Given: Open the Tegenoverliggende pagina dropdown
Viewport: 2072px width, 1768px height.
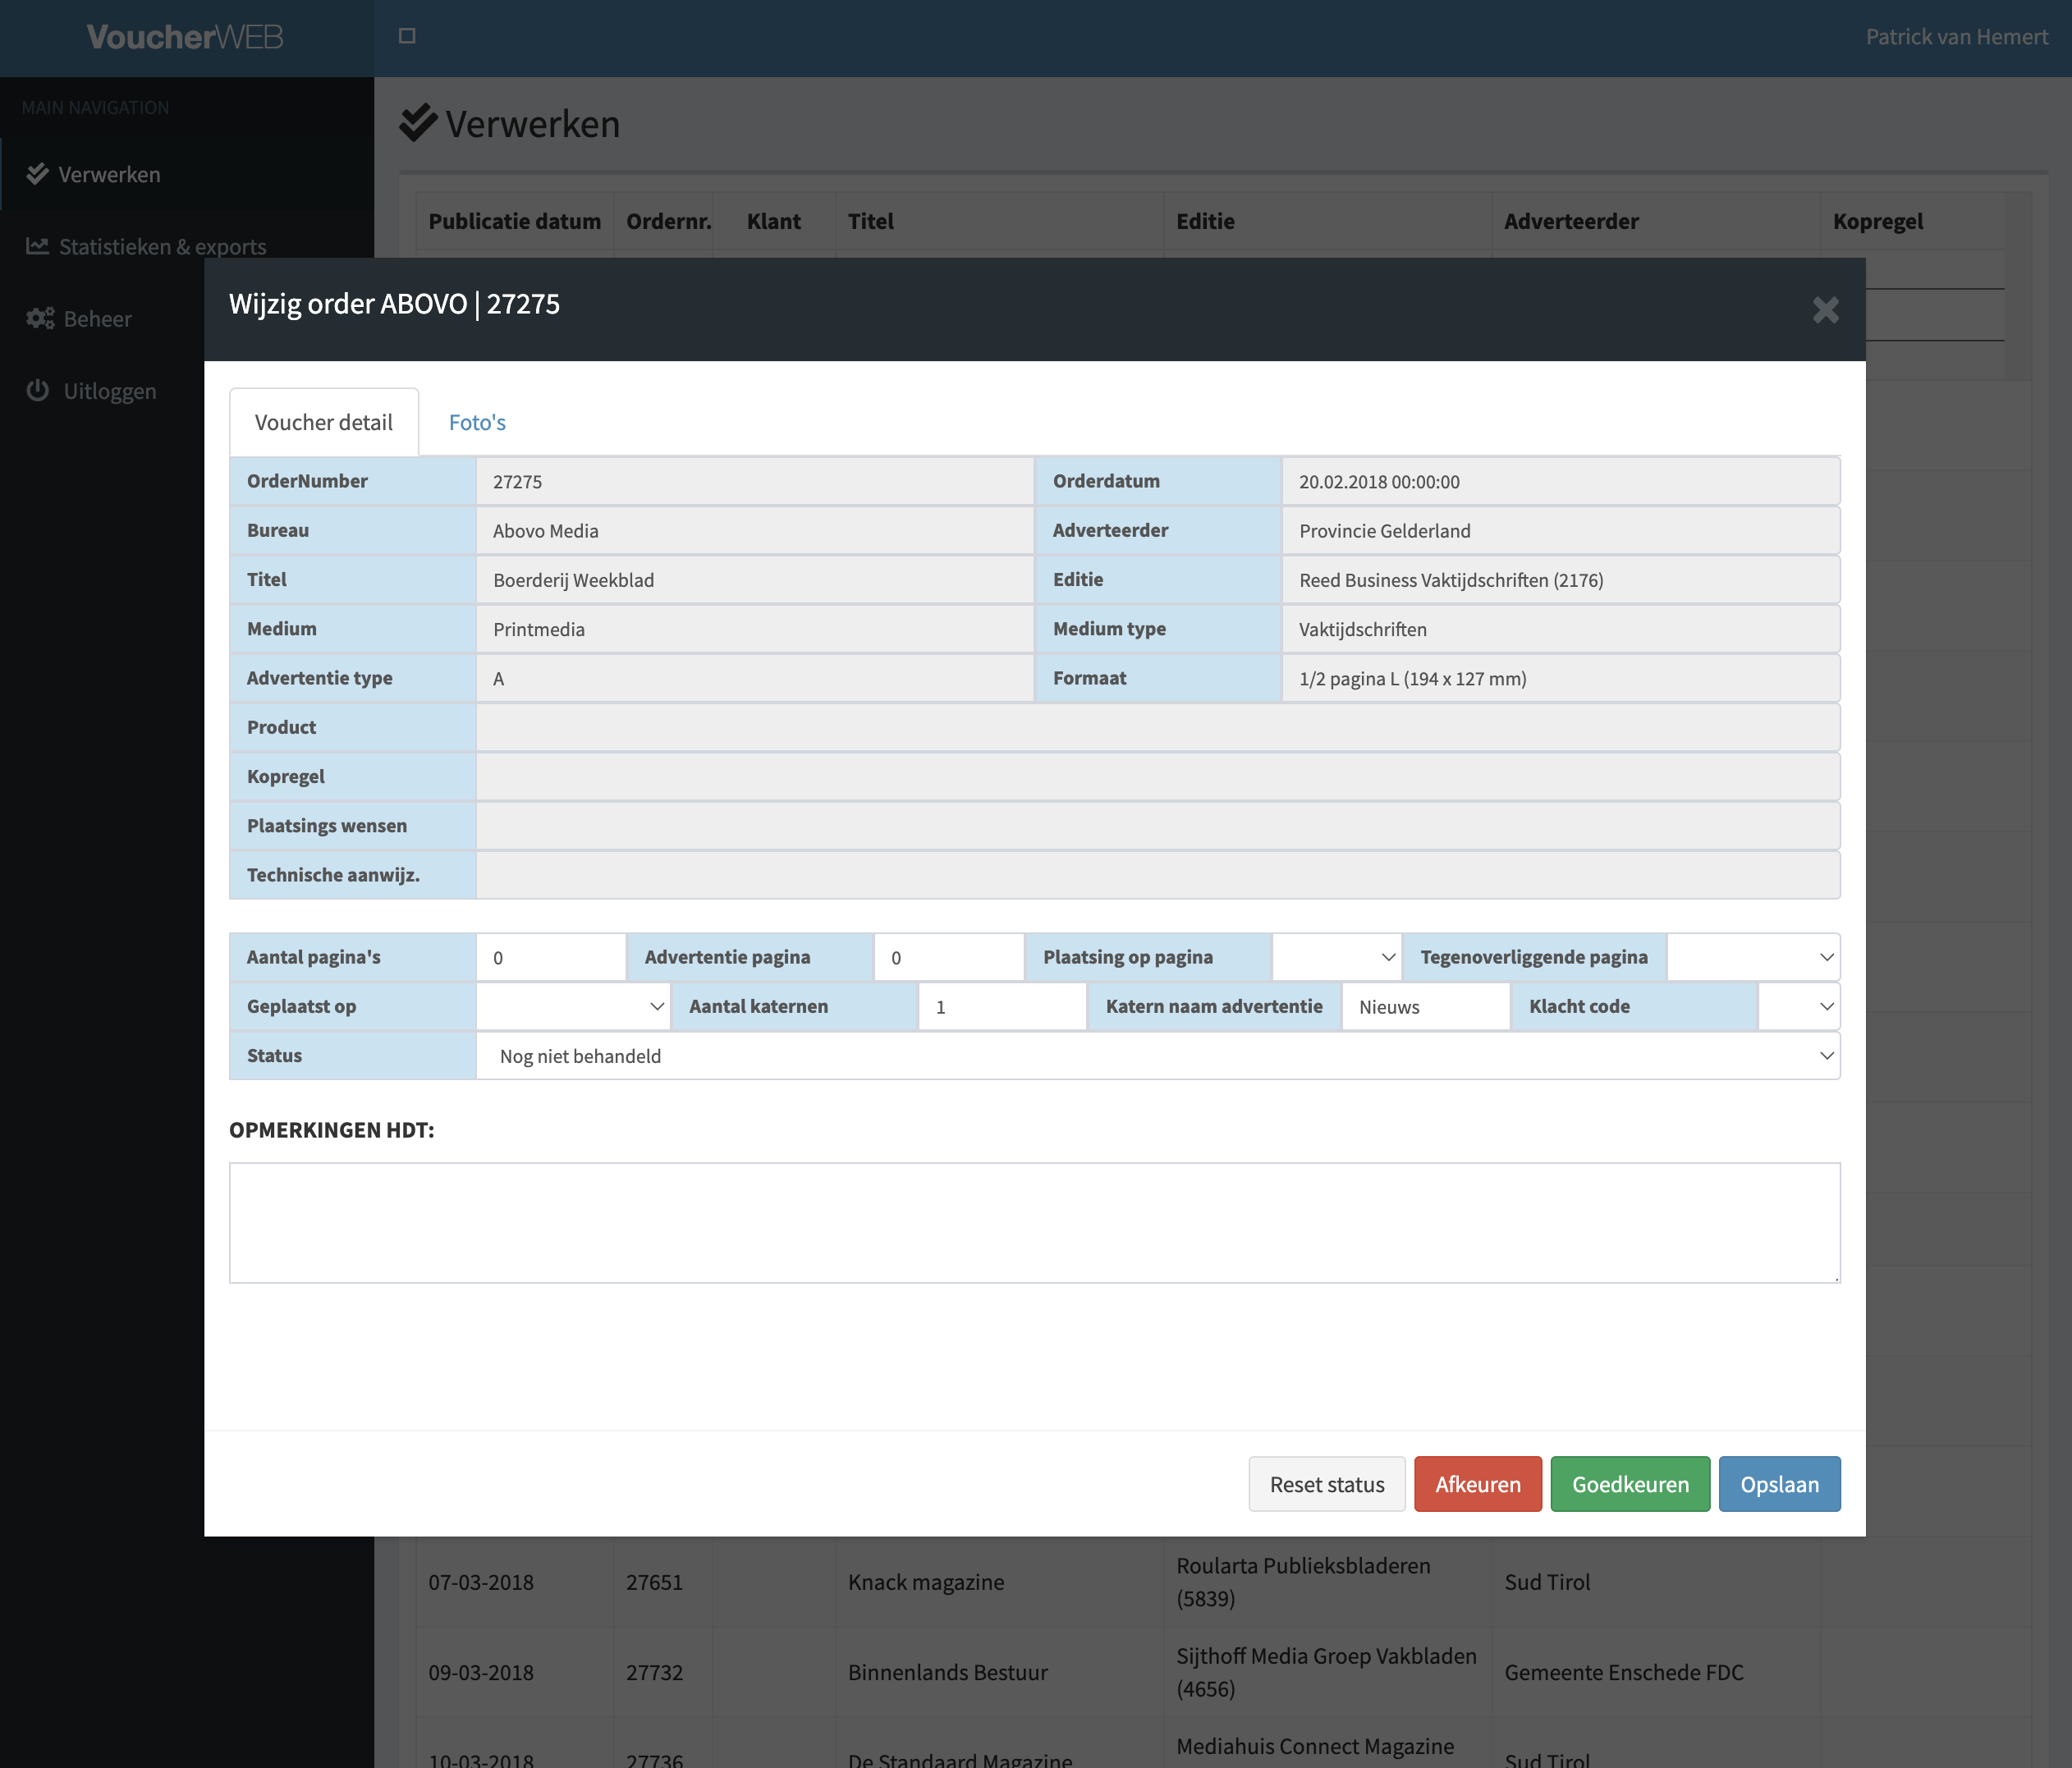Looking at the screenshot, I should (1753, 957).
